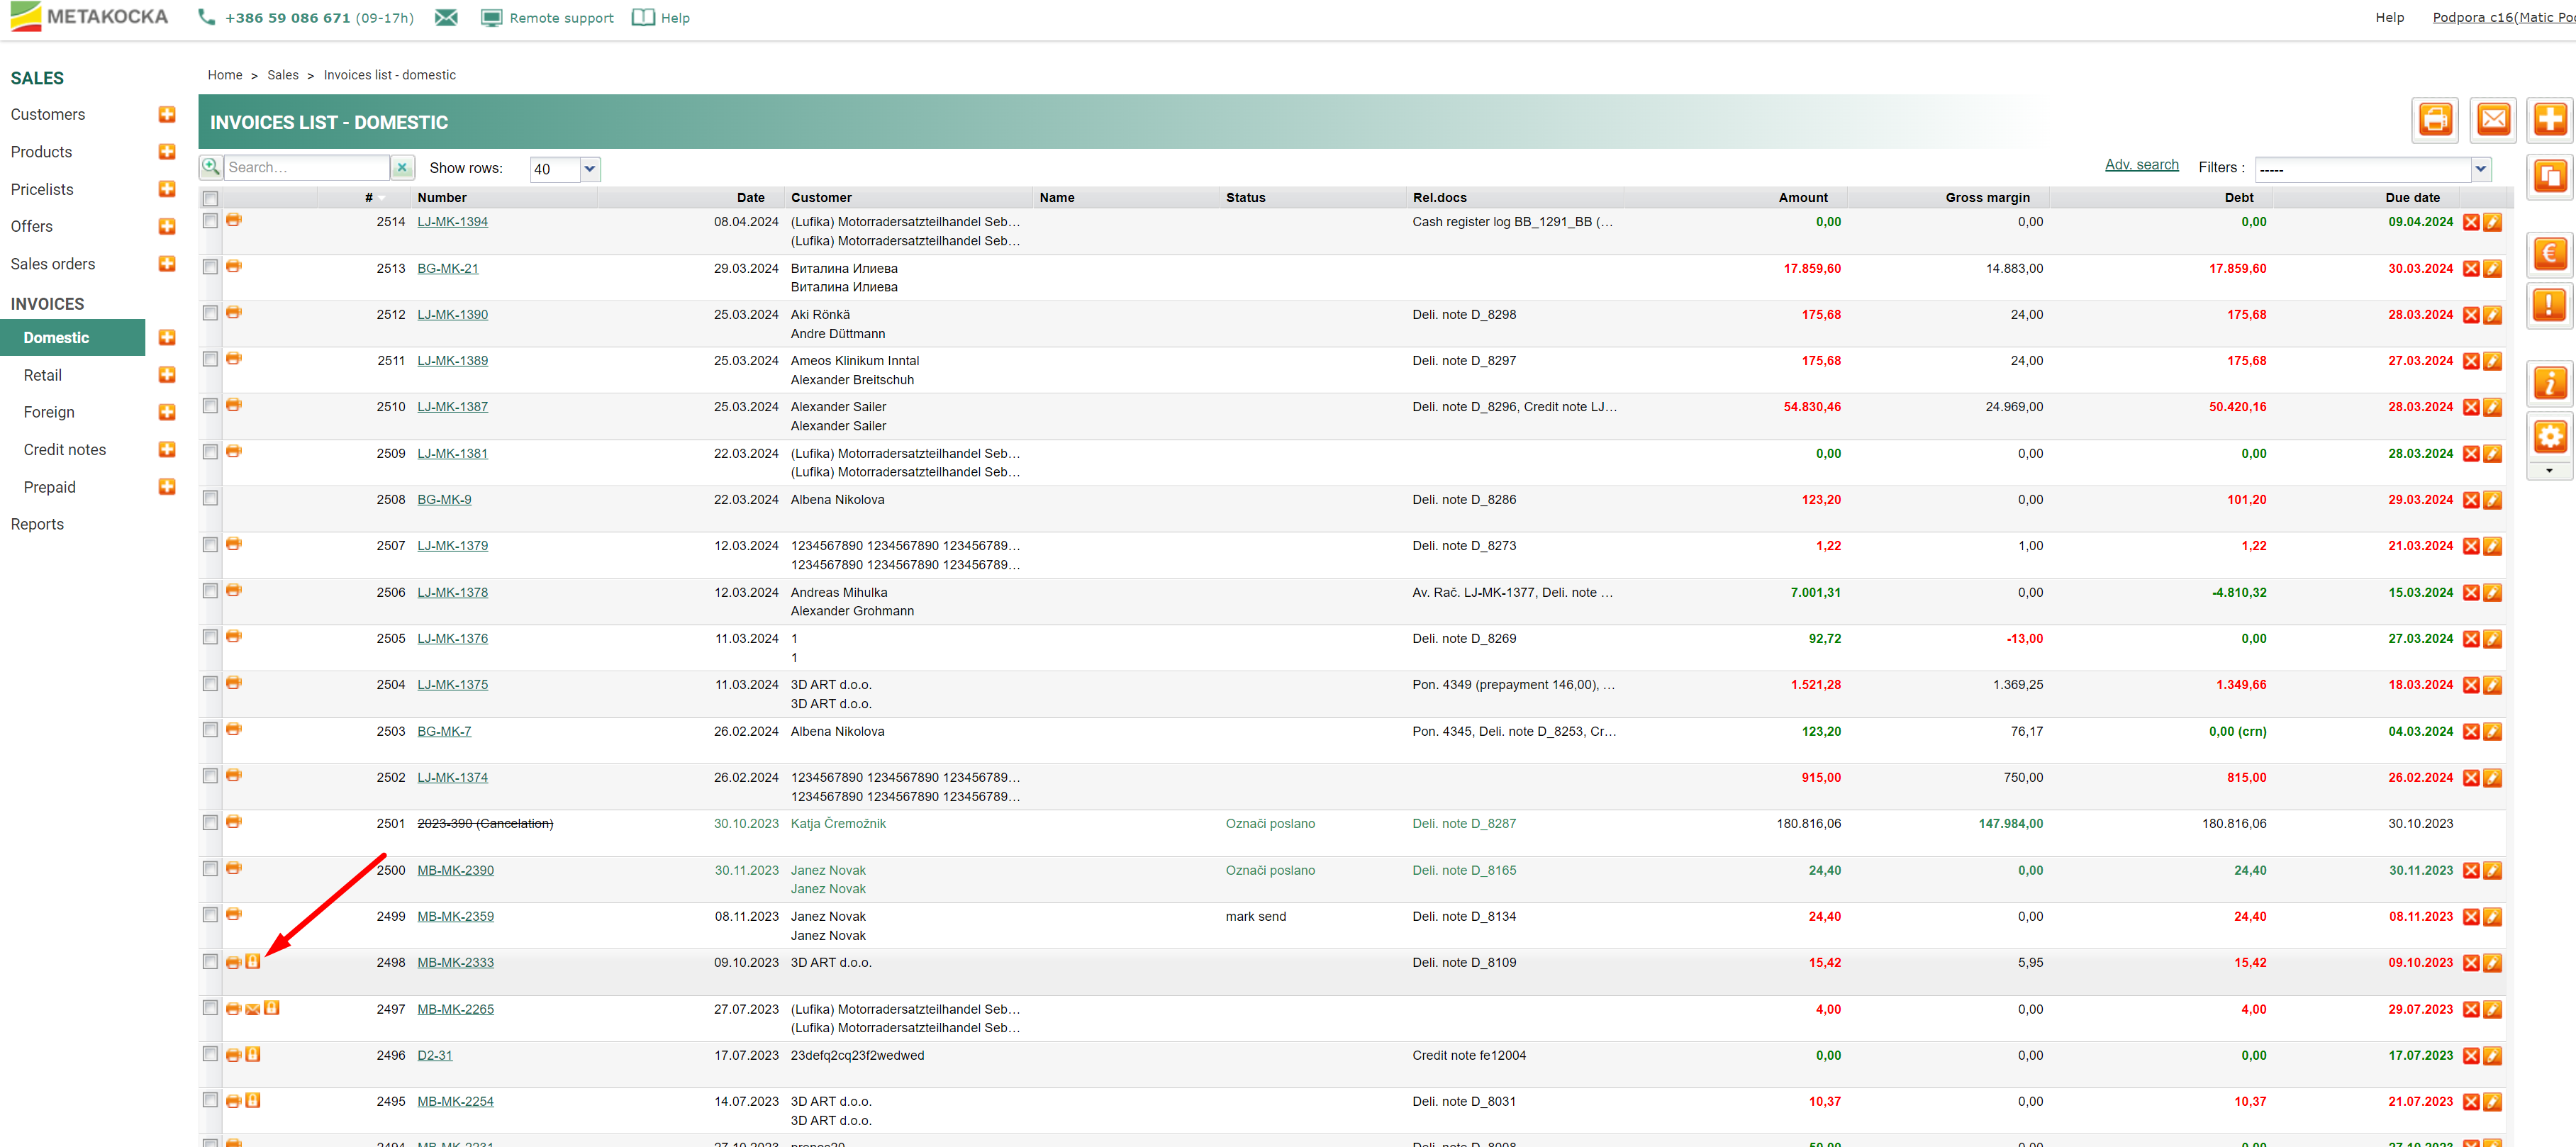Viewport: 2576px width, 1147px height.
Task: Delete invoice LJ-MK-1394 with the red X
Action: click(x=2471, y=222)
